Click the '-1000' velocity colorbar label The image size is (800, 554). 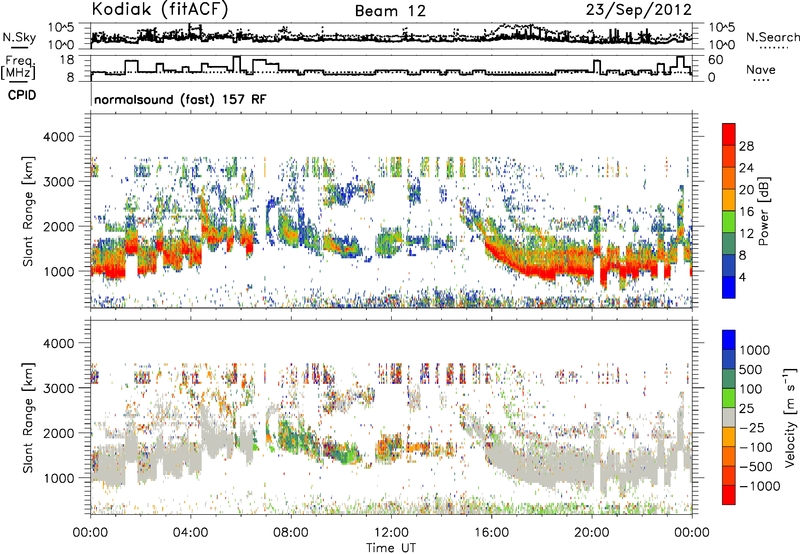[760, 486]
